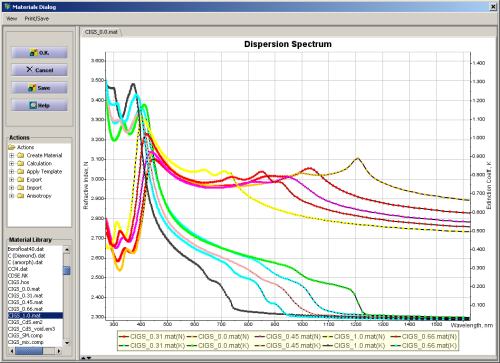Click CIGS_0.66.mat(N) legend entry
This screenshot has width=500, height=363.
click(424, 337)
